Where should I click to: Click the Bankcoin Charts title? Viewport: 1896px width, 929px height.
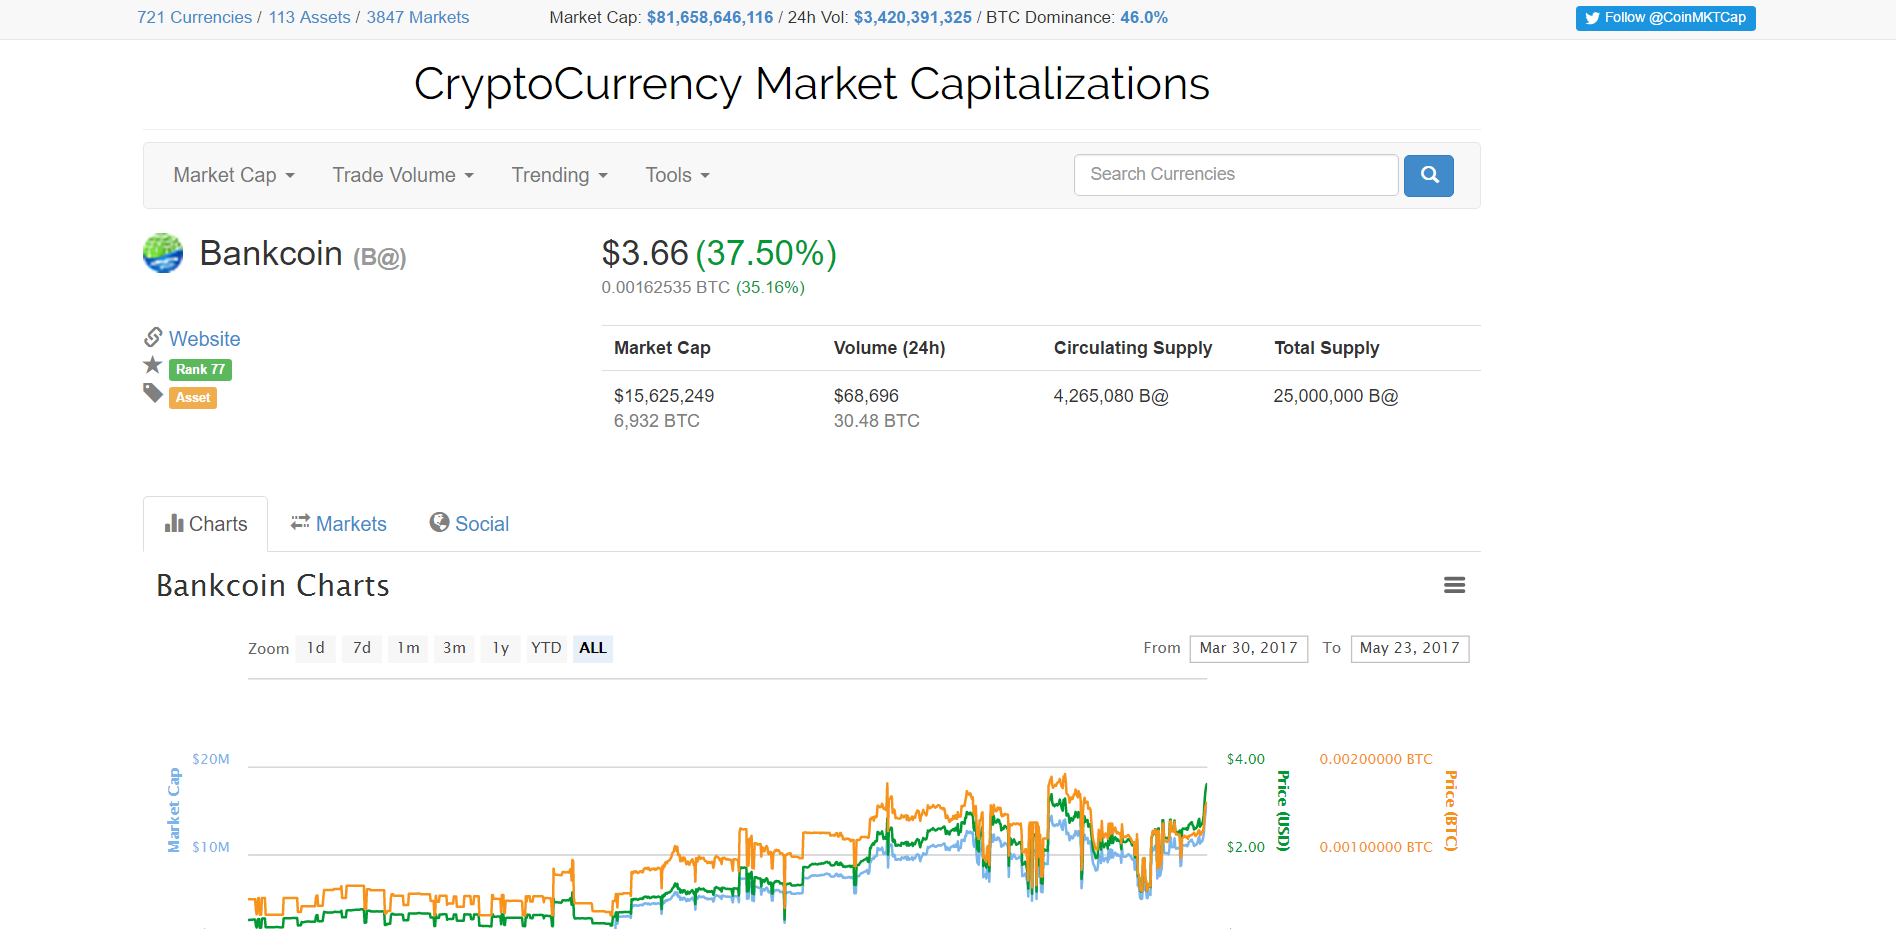273,586
